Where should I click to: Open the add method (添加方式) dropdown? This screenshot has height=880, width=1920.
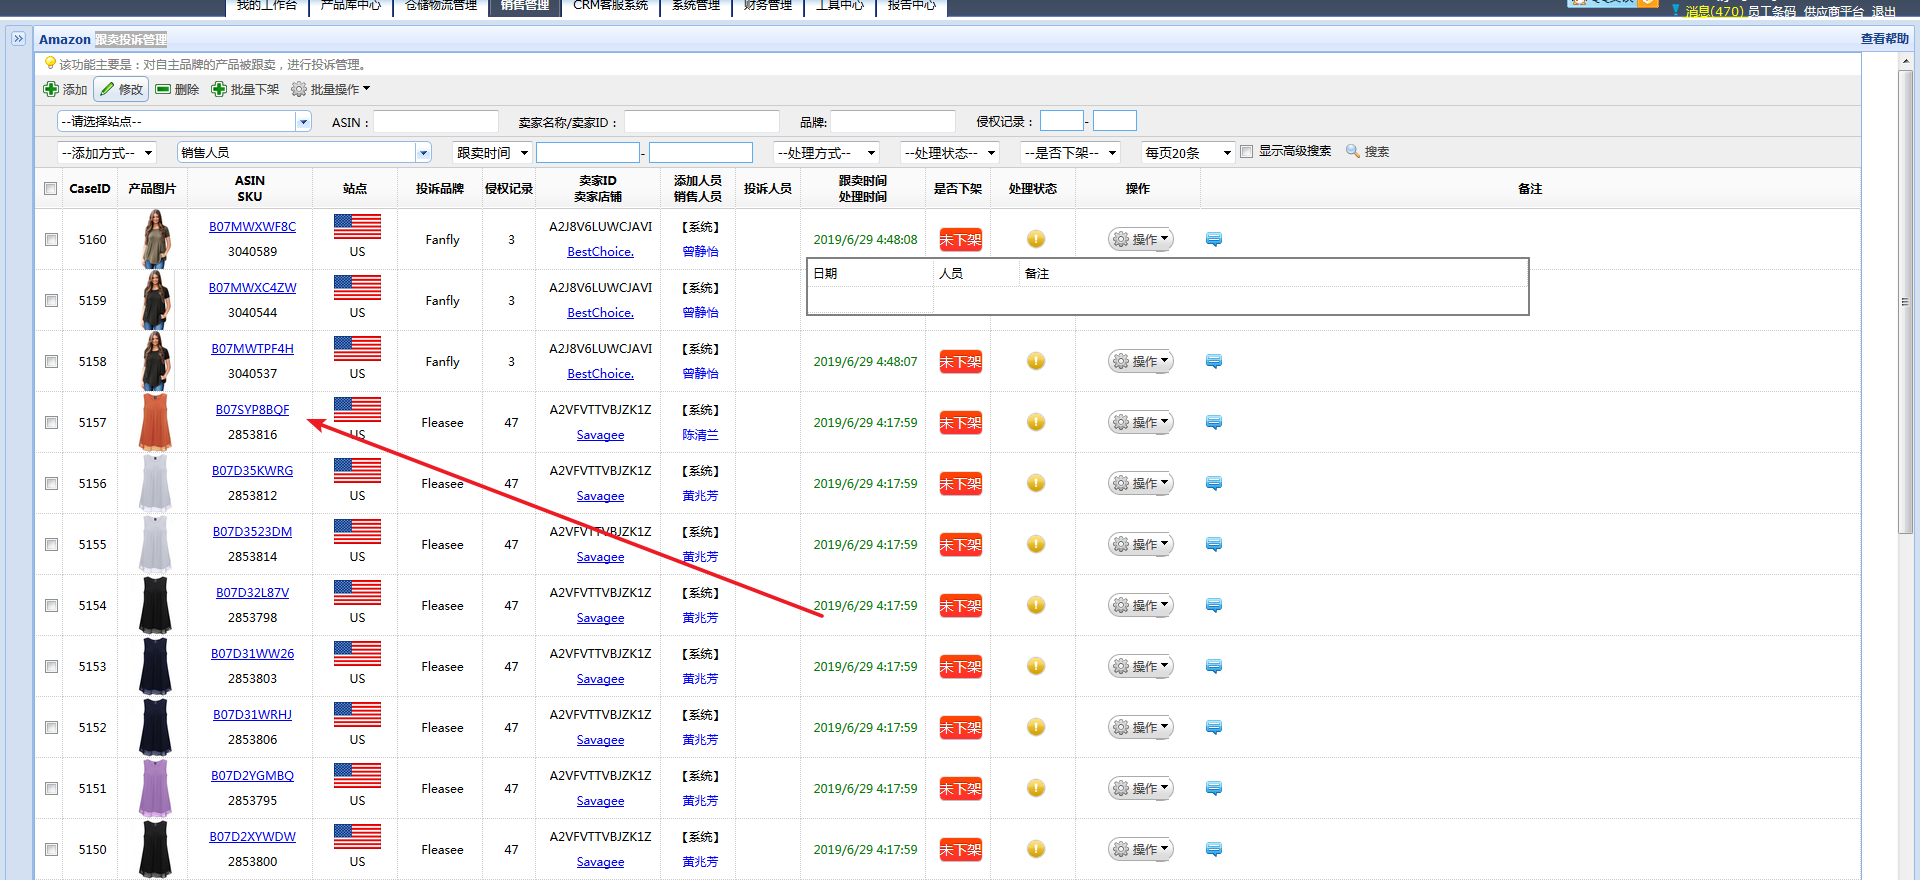[x=108, y=152]
